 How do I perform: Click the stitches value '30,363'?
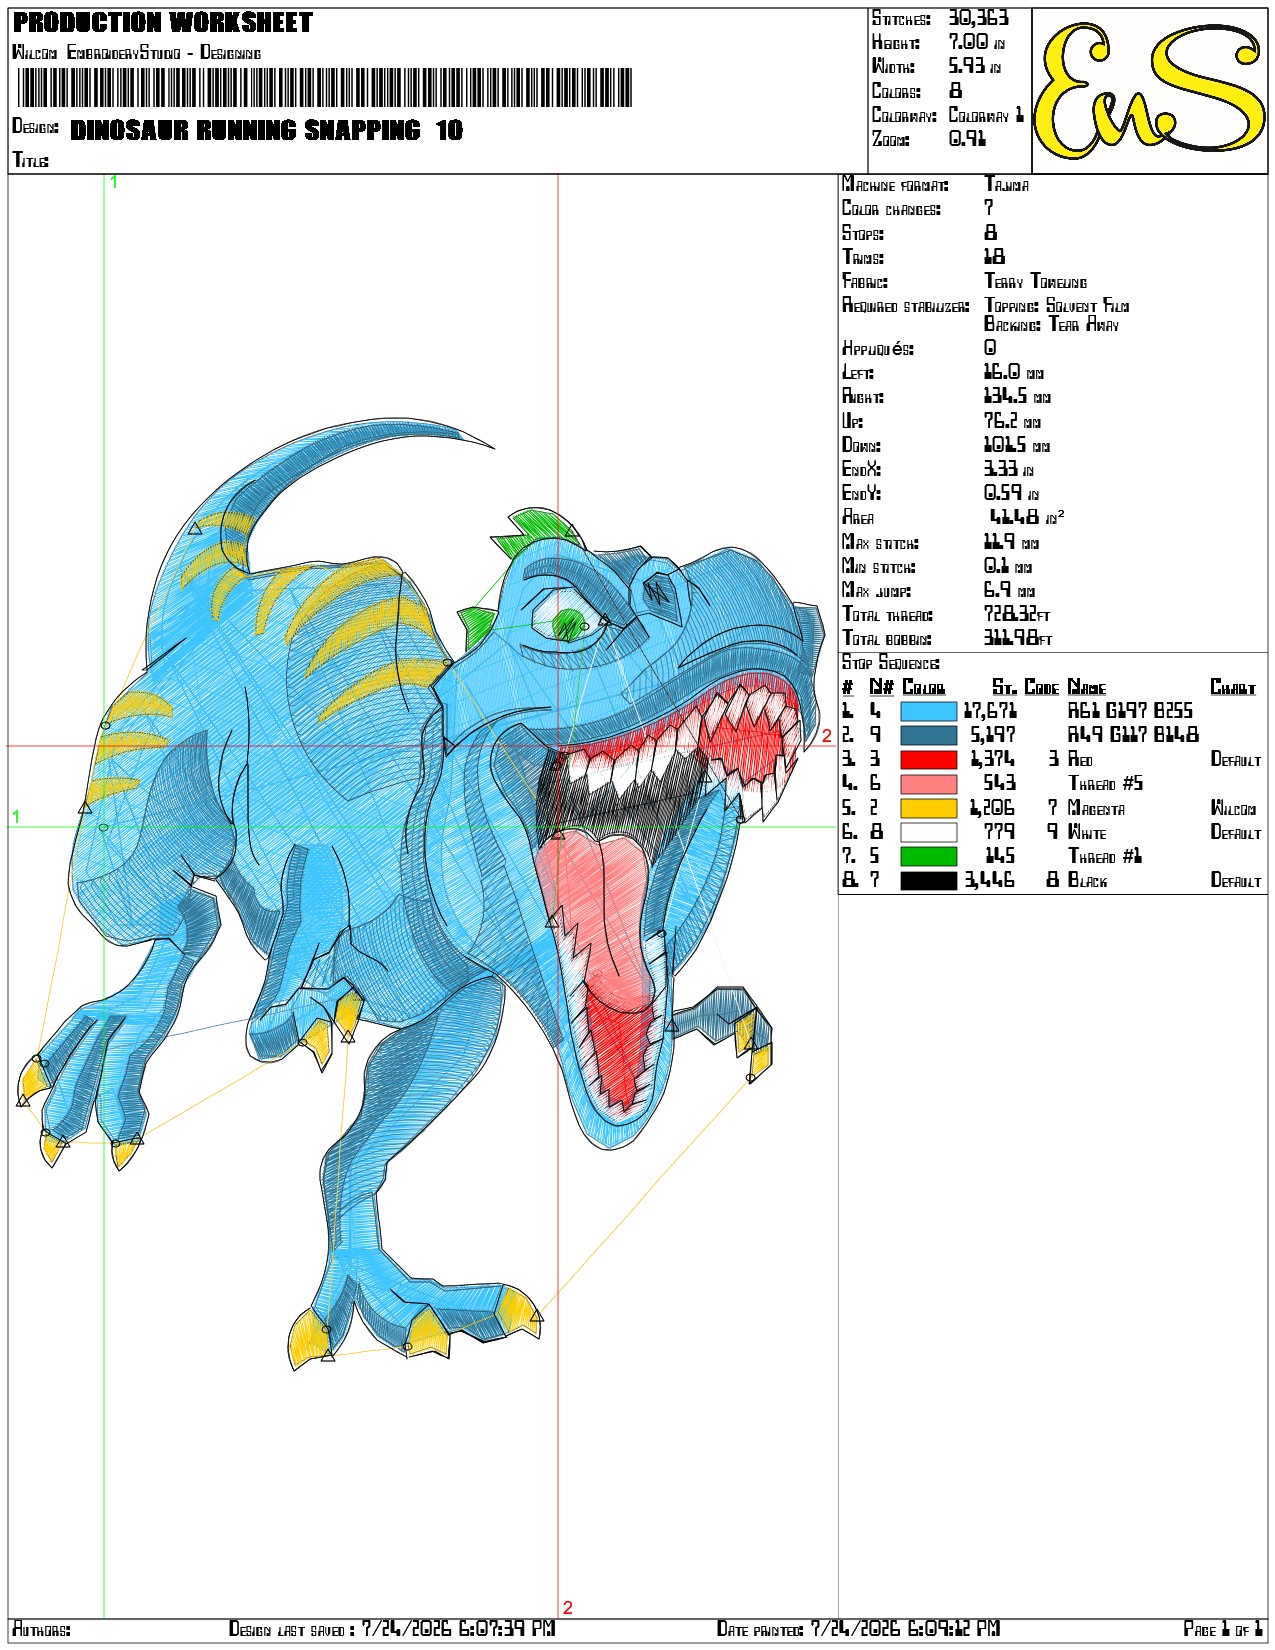pos(978,18)
